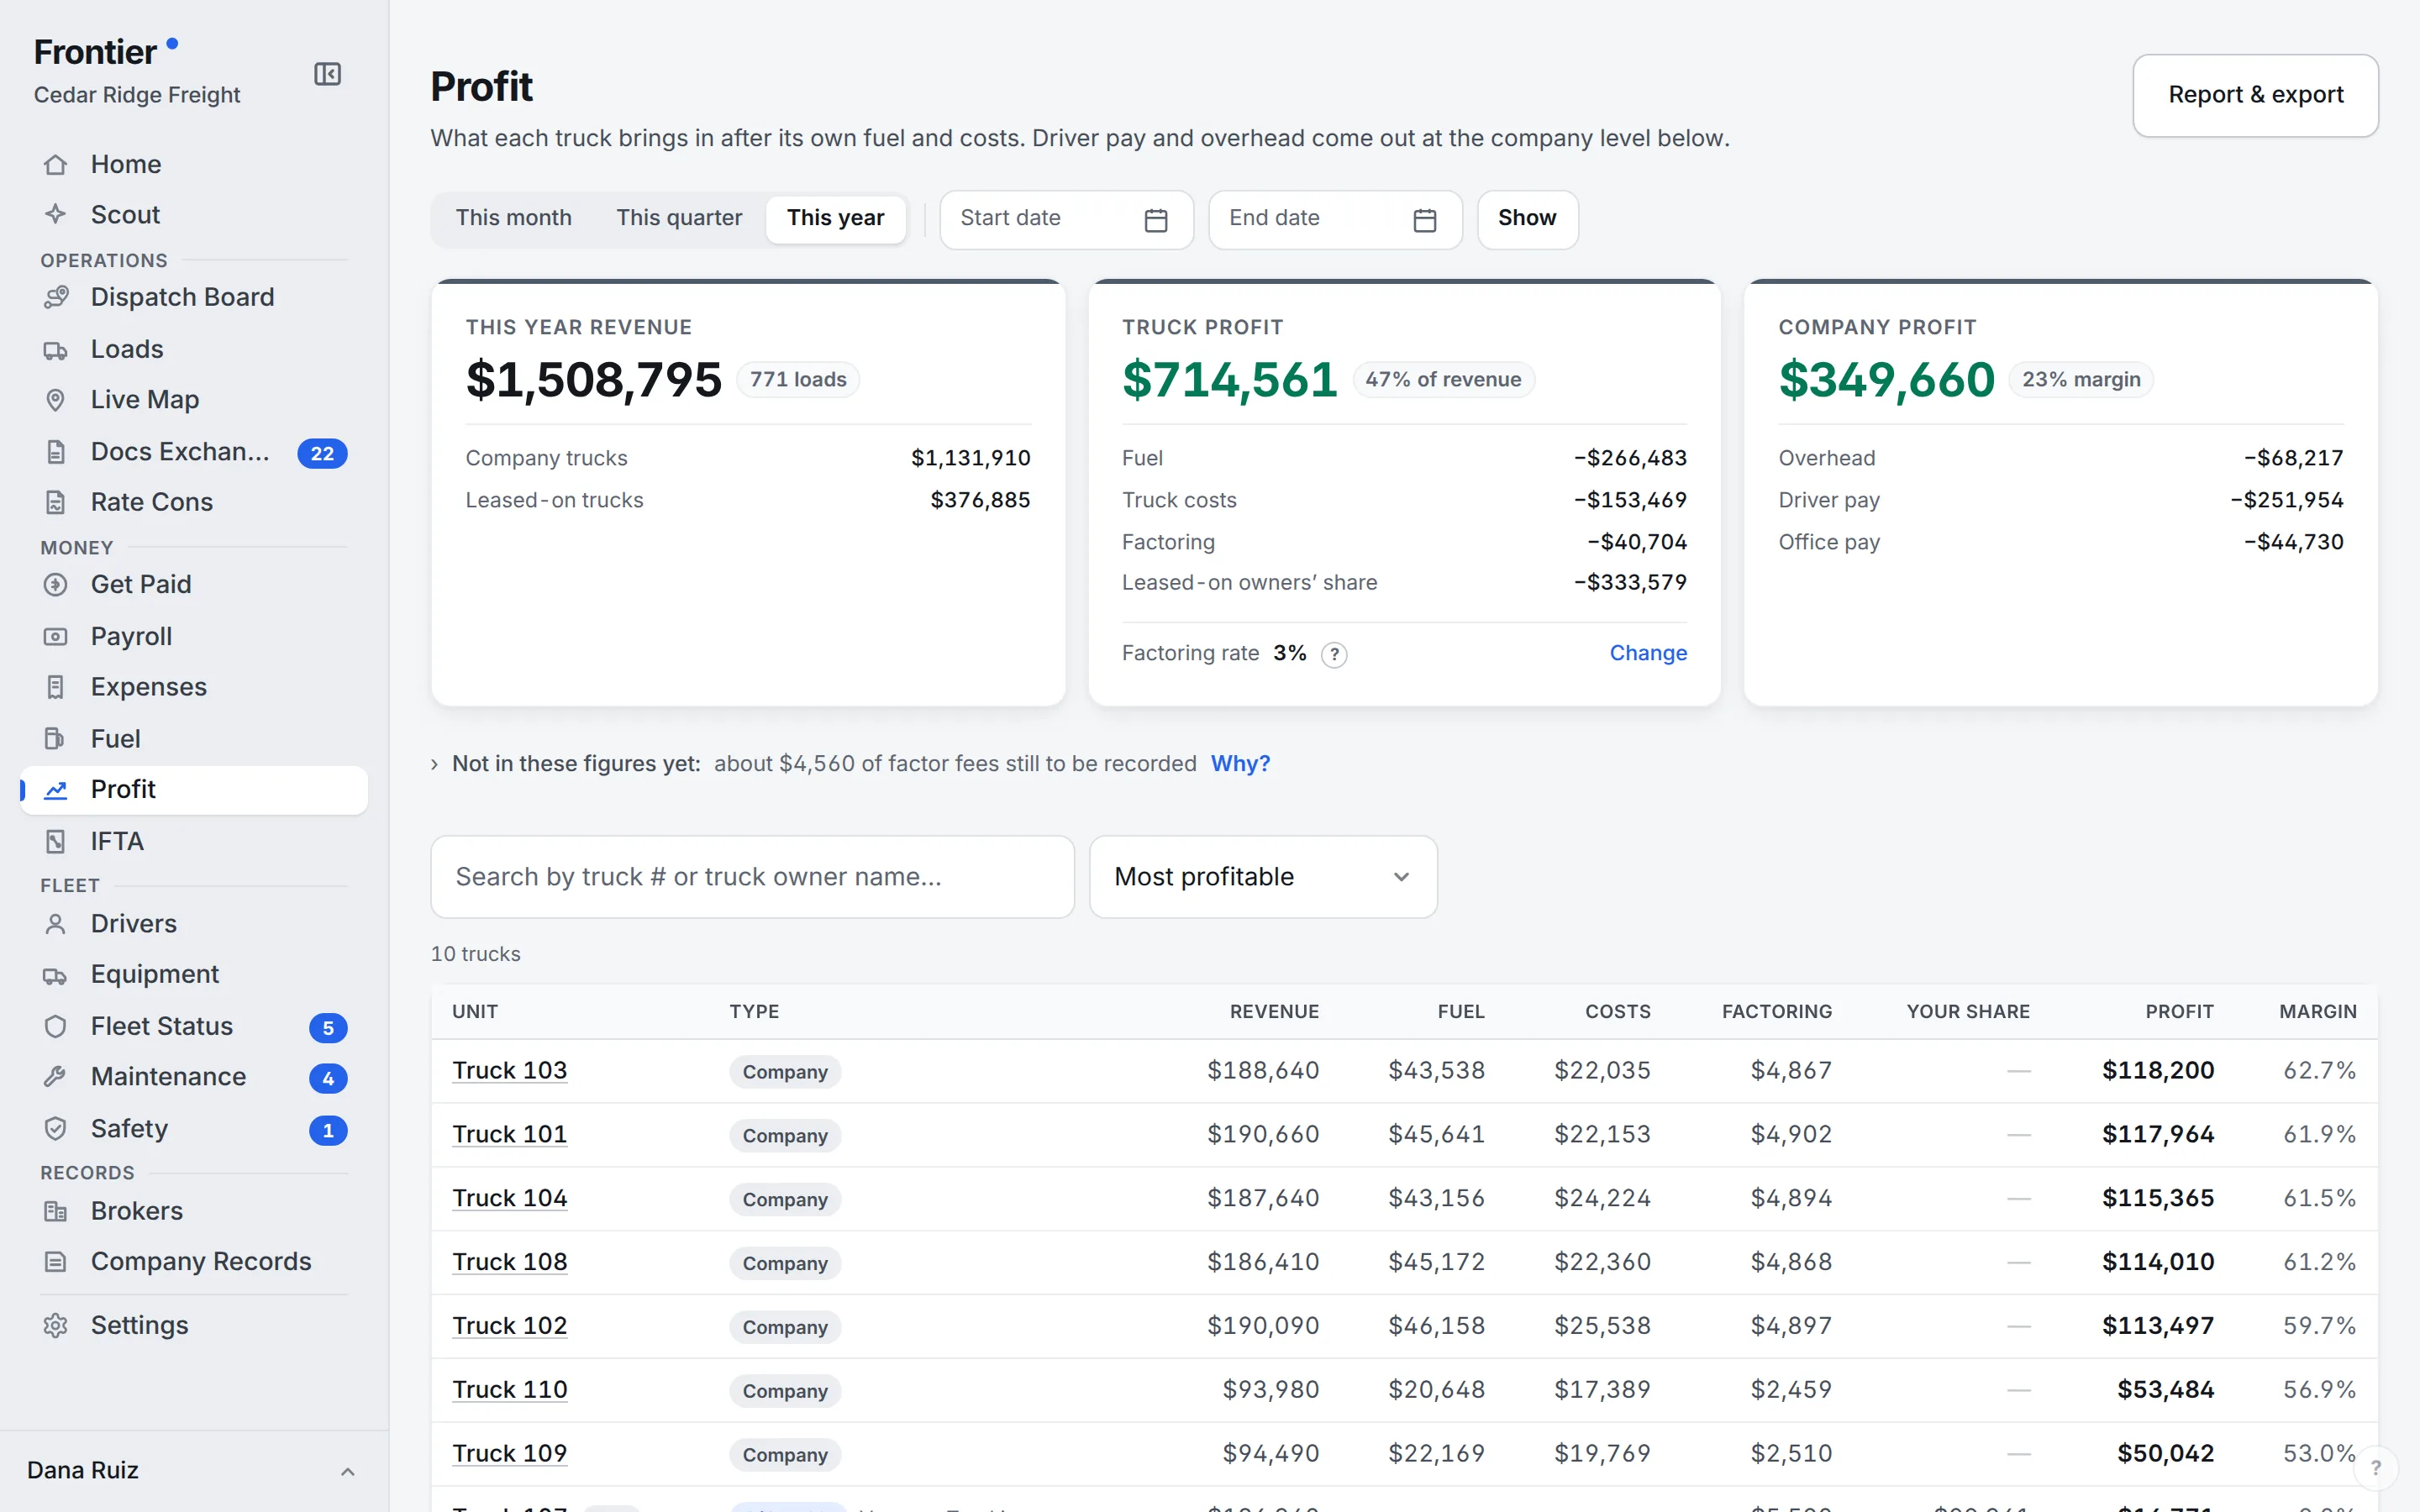The width and height of the screenshot is (2420, 1512).
Task: Click the Scout sparkle icon
Action: [x=56, y=215]
